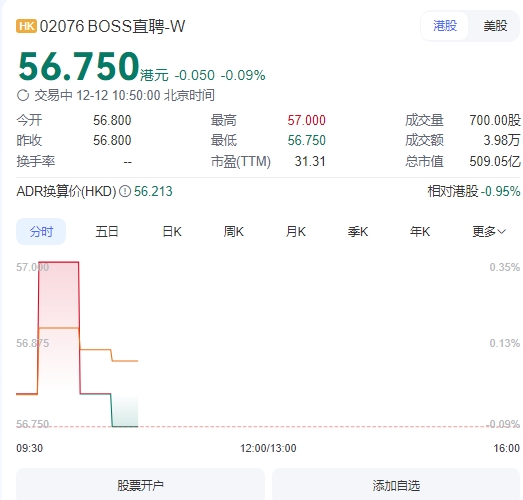Click the green area in the intraday chart
Image resolution: width=523 pixels, height=500 pixels.
click(125, 412)
